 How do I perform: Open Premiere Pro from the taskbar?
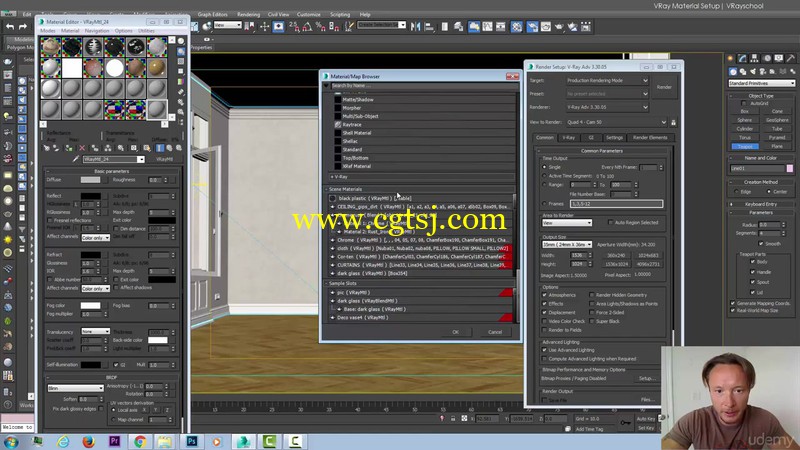[x=114, y=441]
